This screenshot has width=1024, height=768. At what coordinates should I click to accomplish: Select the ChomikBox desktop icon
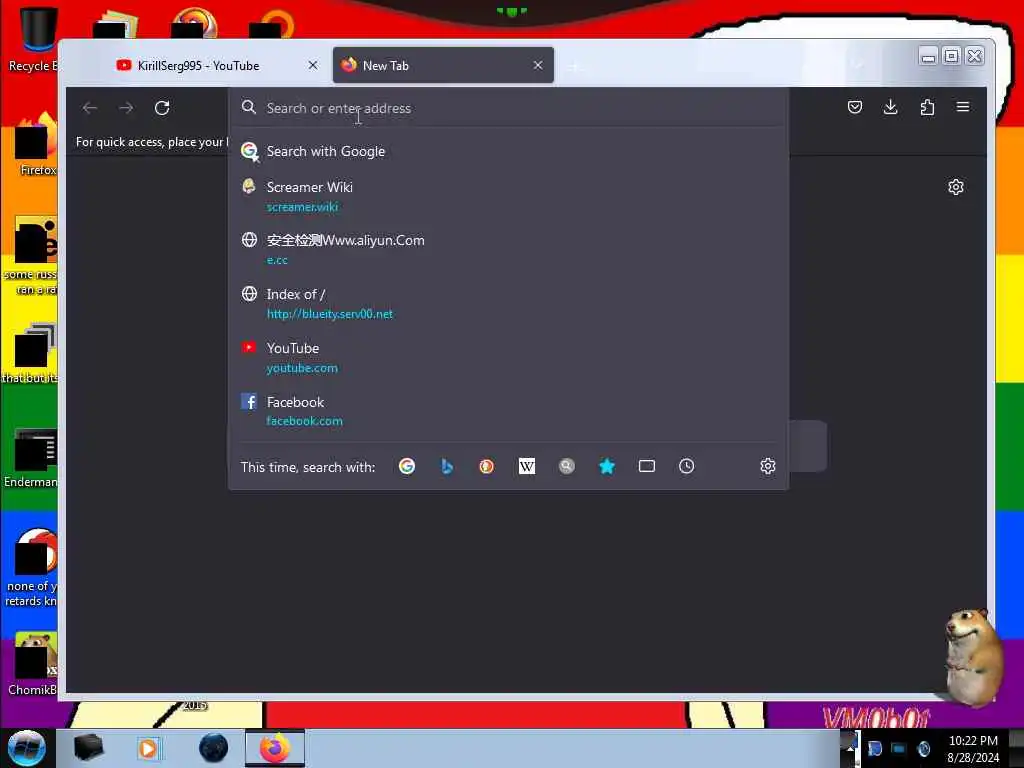pyautogui.click(x=34, y=664)
